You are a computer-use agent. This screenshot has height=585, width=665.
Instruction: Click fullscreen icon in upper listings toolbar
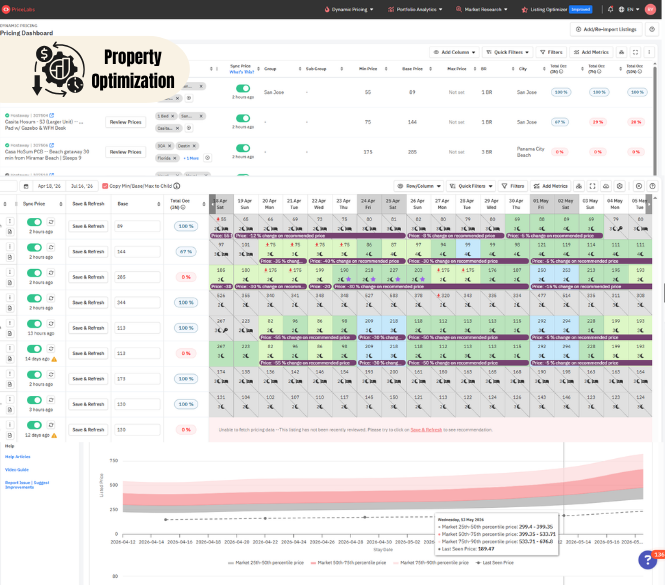pyautogui.click(x=635, y=52)
